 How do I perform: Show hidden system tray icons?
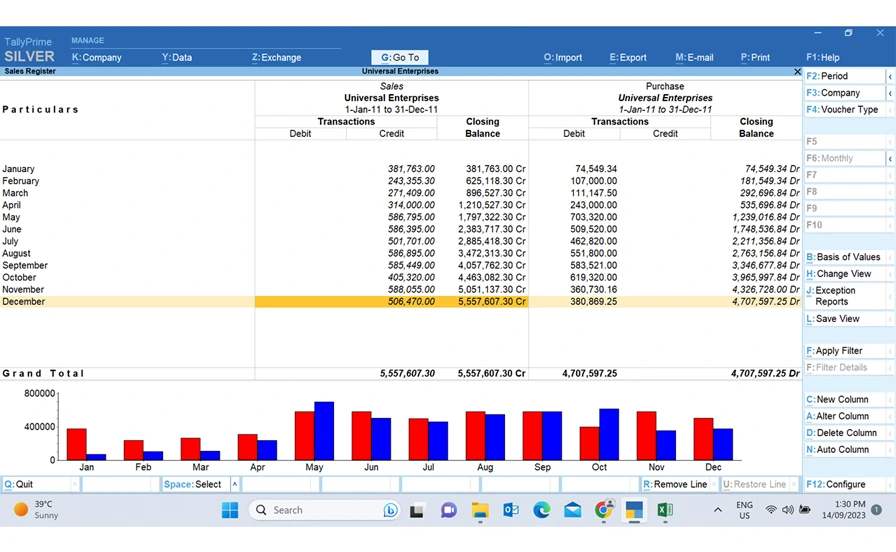pyautogui.click(x=718, y=510)
